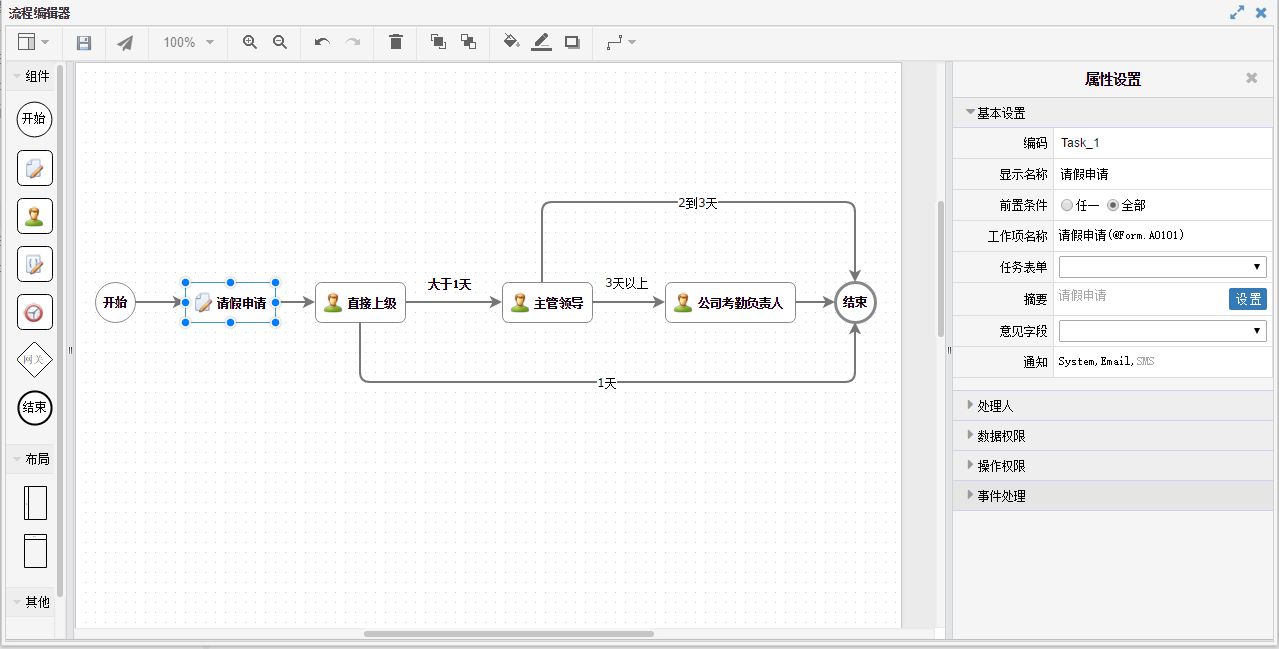1279x649 pixels.
Task: Click the zoom in magnifier icon
Action: click(x=250, y=42)
